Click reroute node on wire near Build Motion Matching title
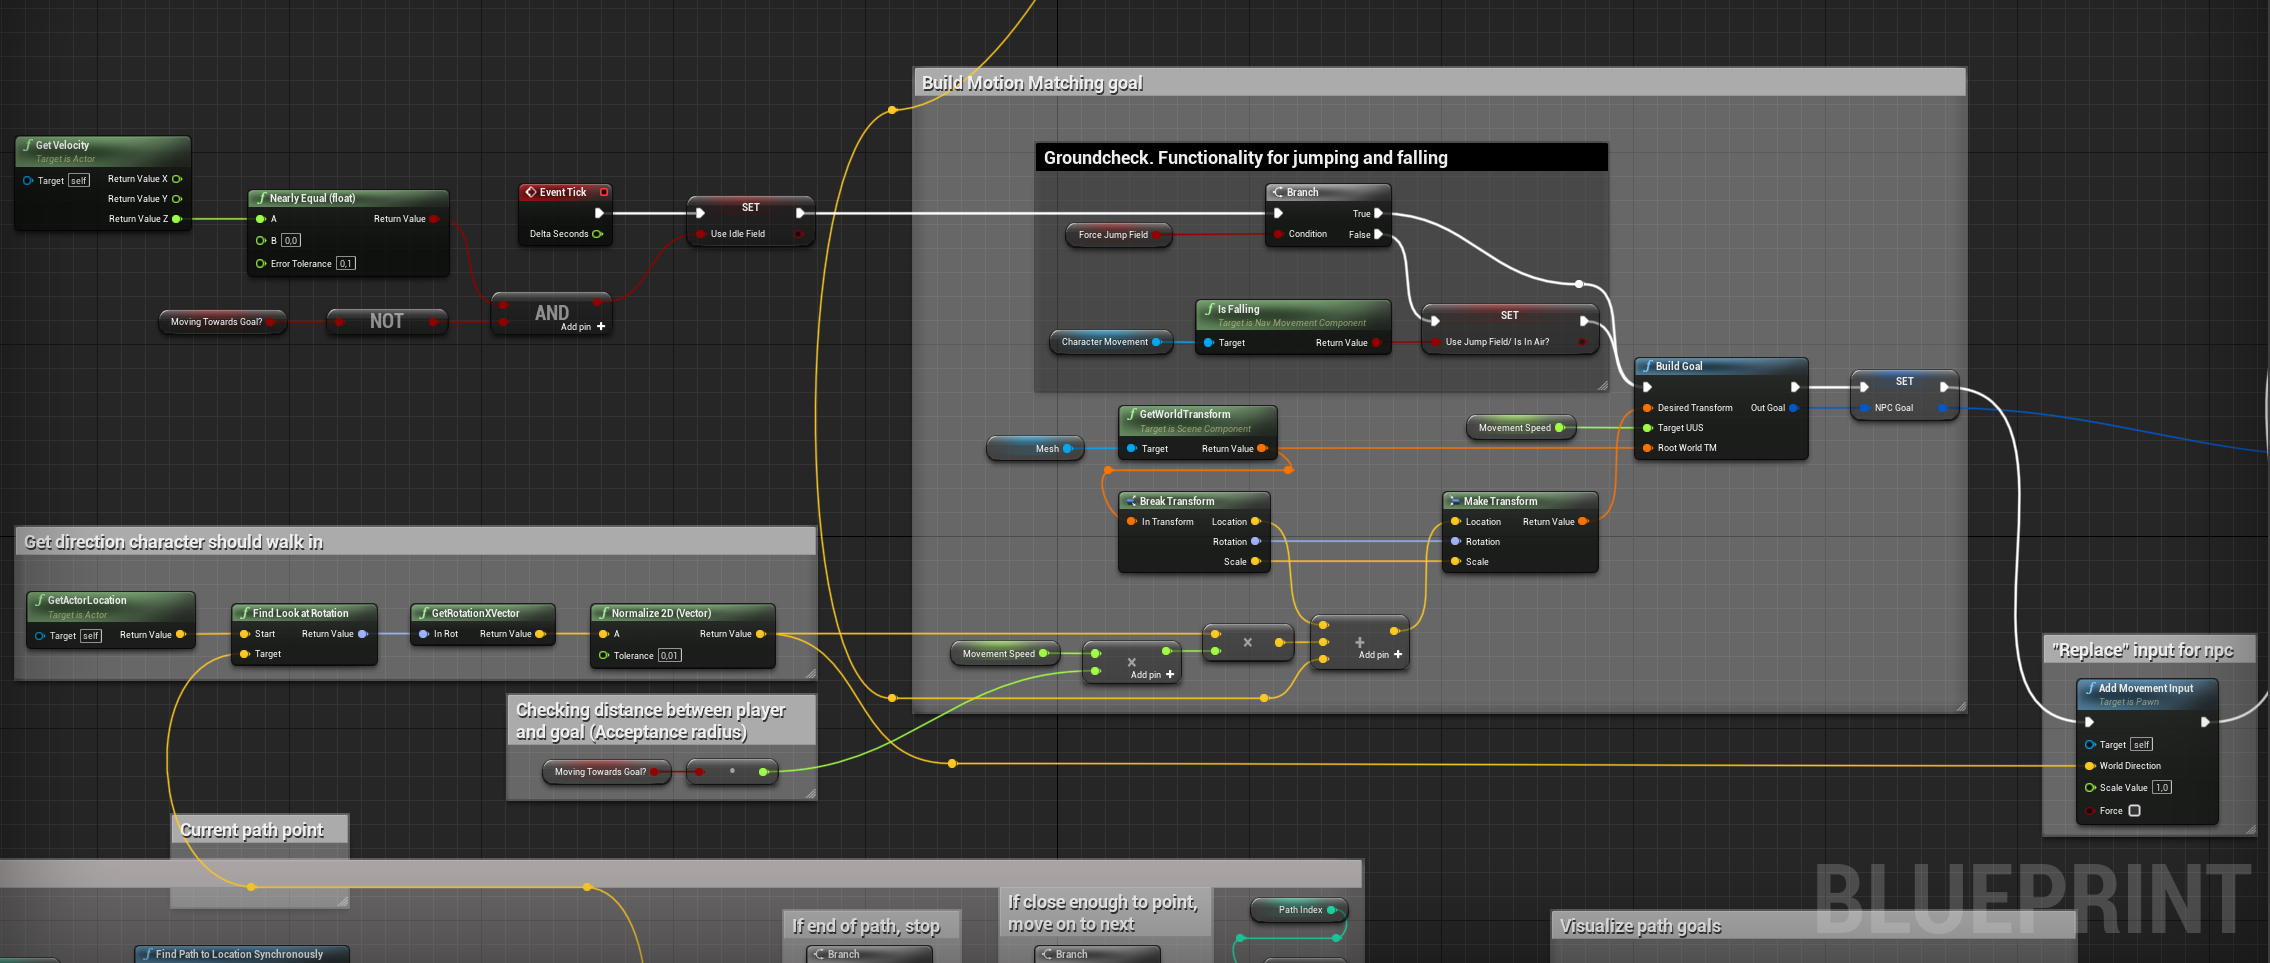Viewport: 2270px width, 963px height. [892, 110]
